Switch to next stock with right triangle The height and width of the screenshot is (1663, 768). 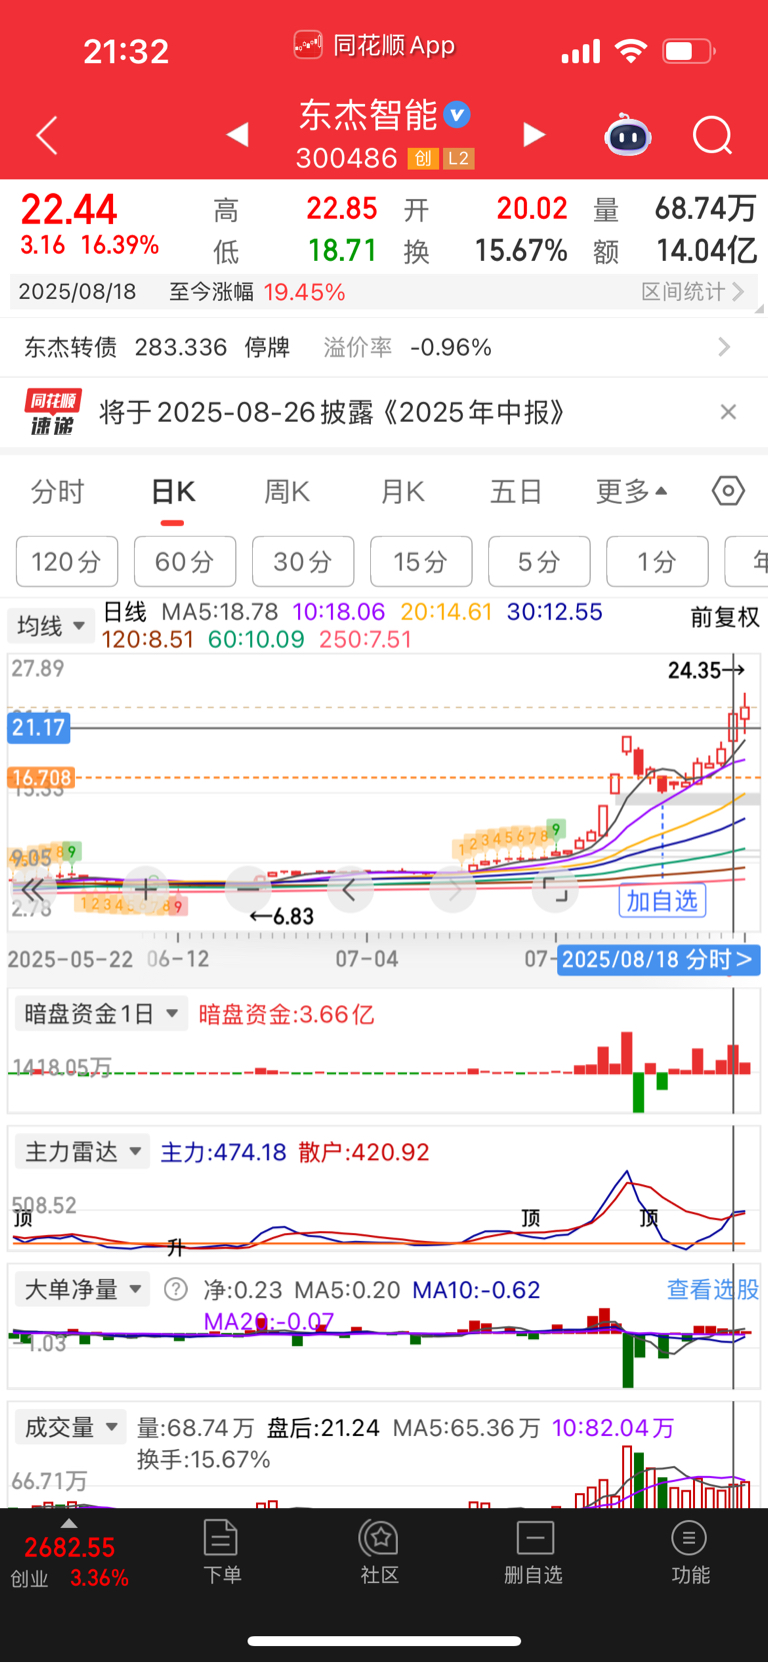pyautogui.click(x=534, y=134)
